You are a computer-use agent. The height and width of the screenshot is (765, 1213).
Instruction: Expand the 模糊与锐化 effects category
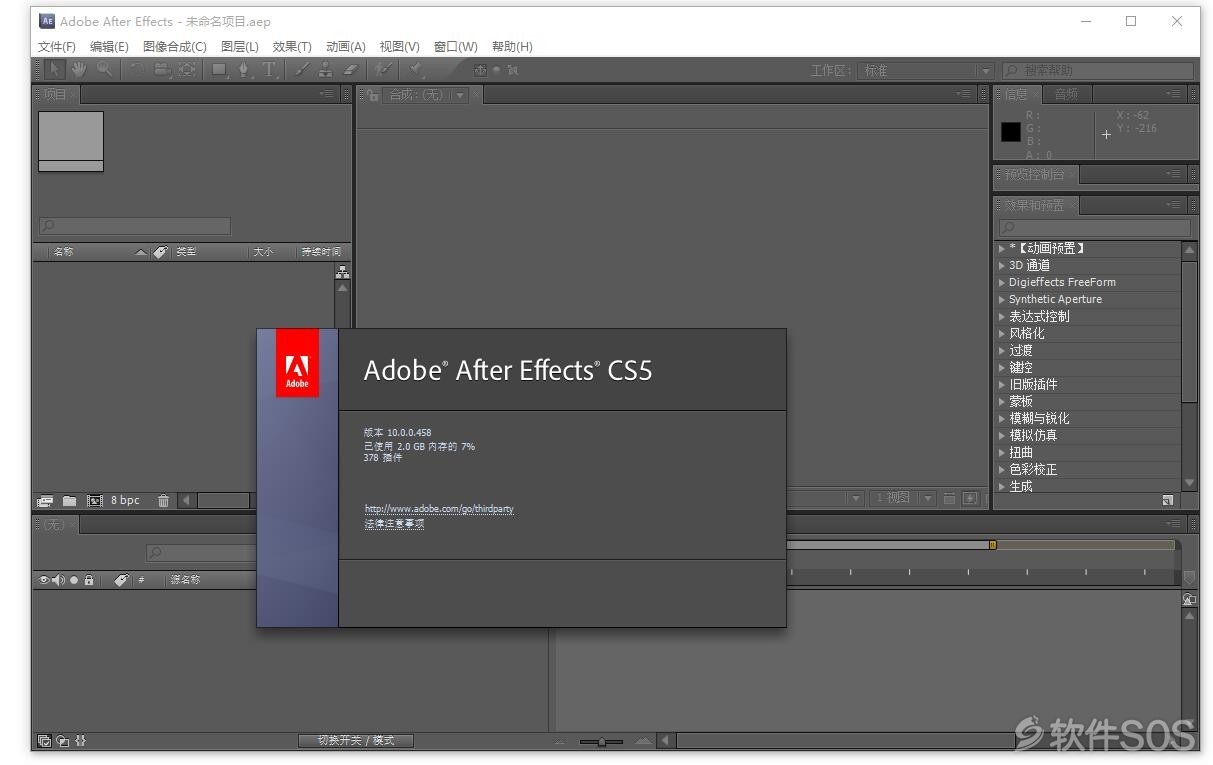point(1002,418)
